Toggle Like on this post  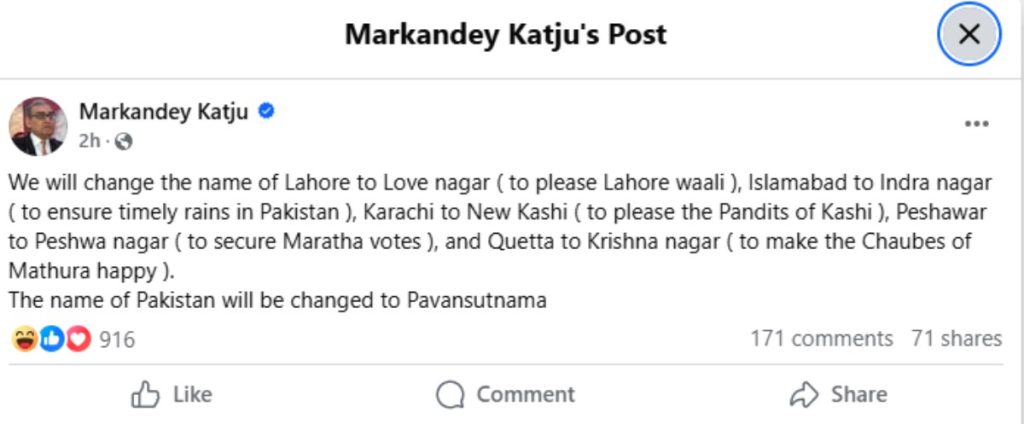[171, 395]
